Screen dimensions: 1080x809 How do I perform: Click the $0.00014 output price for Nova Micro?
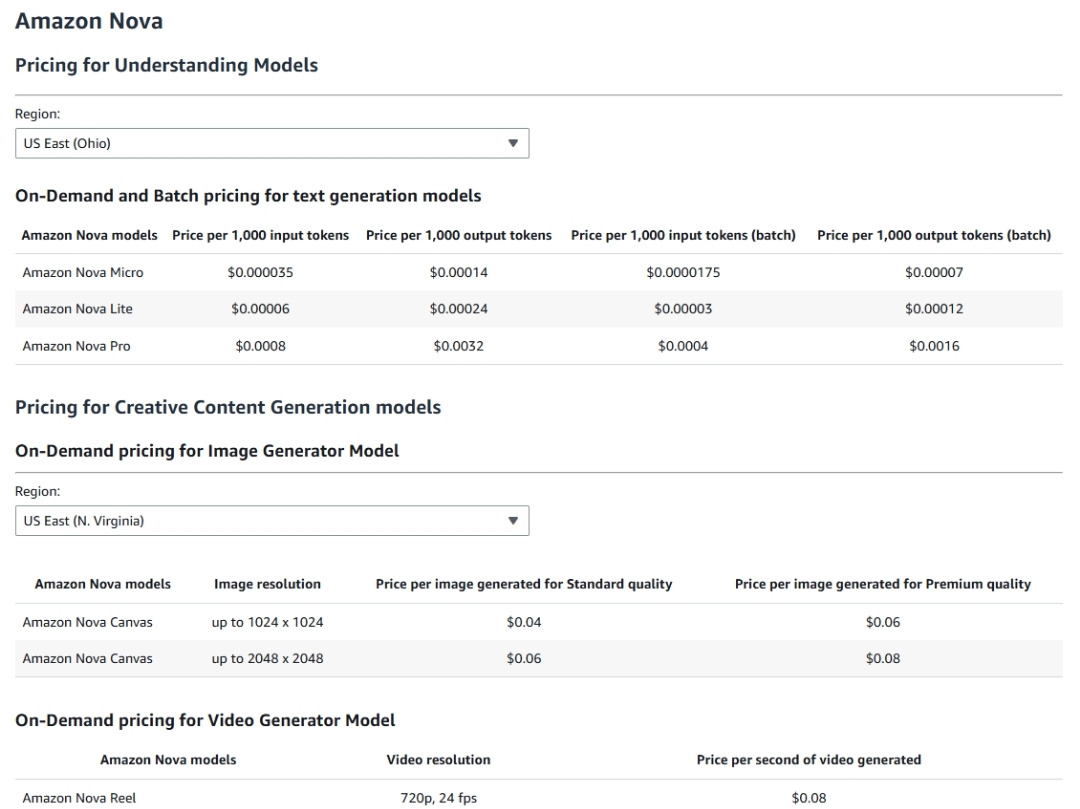(x=459, y=273)
